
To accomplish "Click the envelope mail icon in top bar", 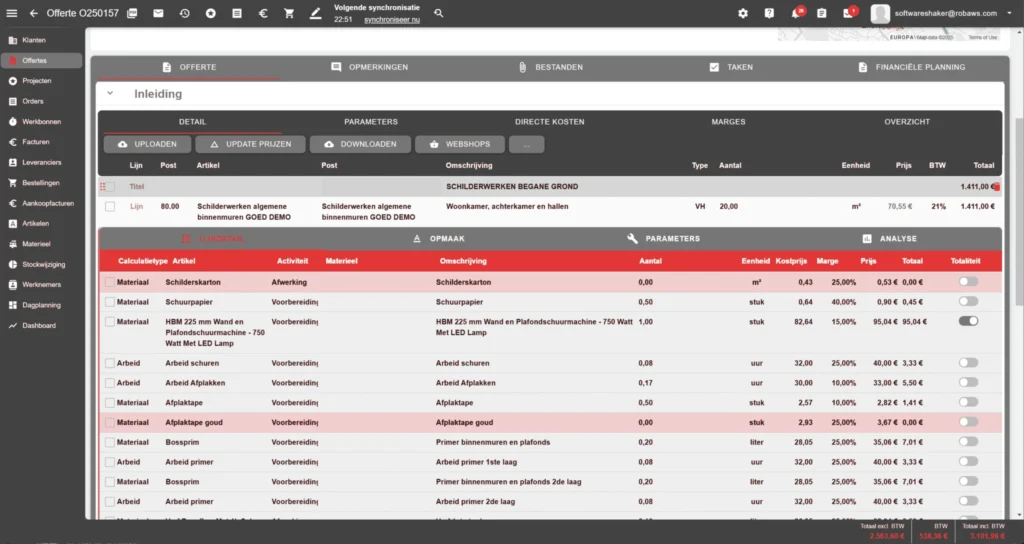I will 158,13.
